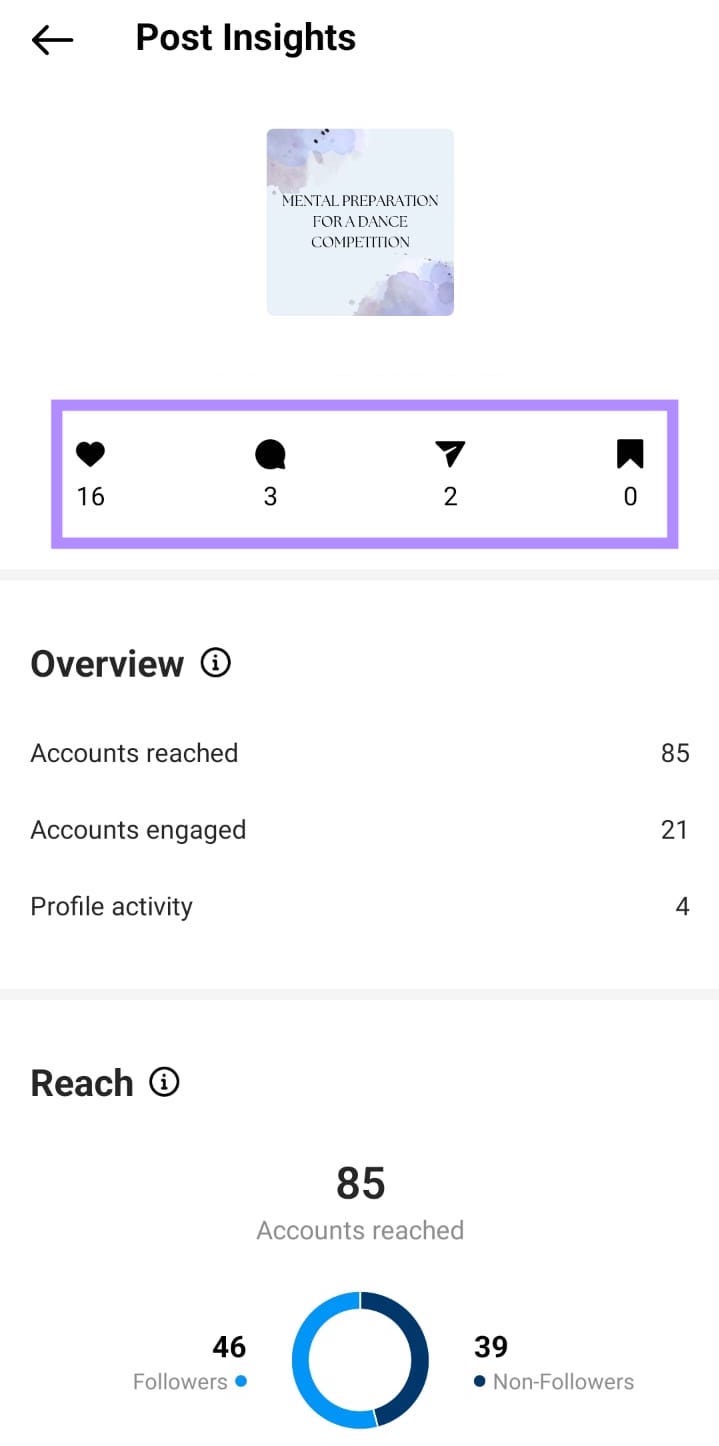Select the comment bubble icon
Image resolution: width=719 pixels, height=1446 pixels.
pyautogui.click(x=270, y=455)
